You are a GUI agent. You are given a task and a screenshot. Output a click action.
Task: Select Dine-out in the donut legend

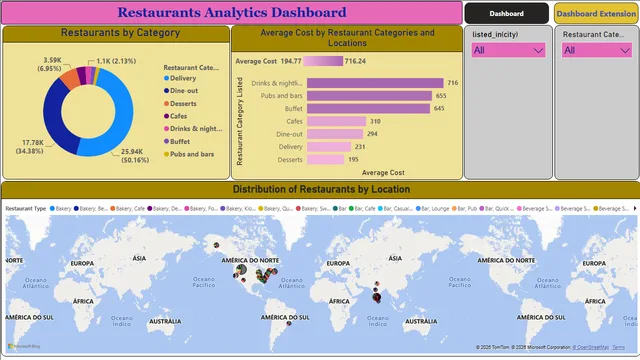click(x=181, y=91)
